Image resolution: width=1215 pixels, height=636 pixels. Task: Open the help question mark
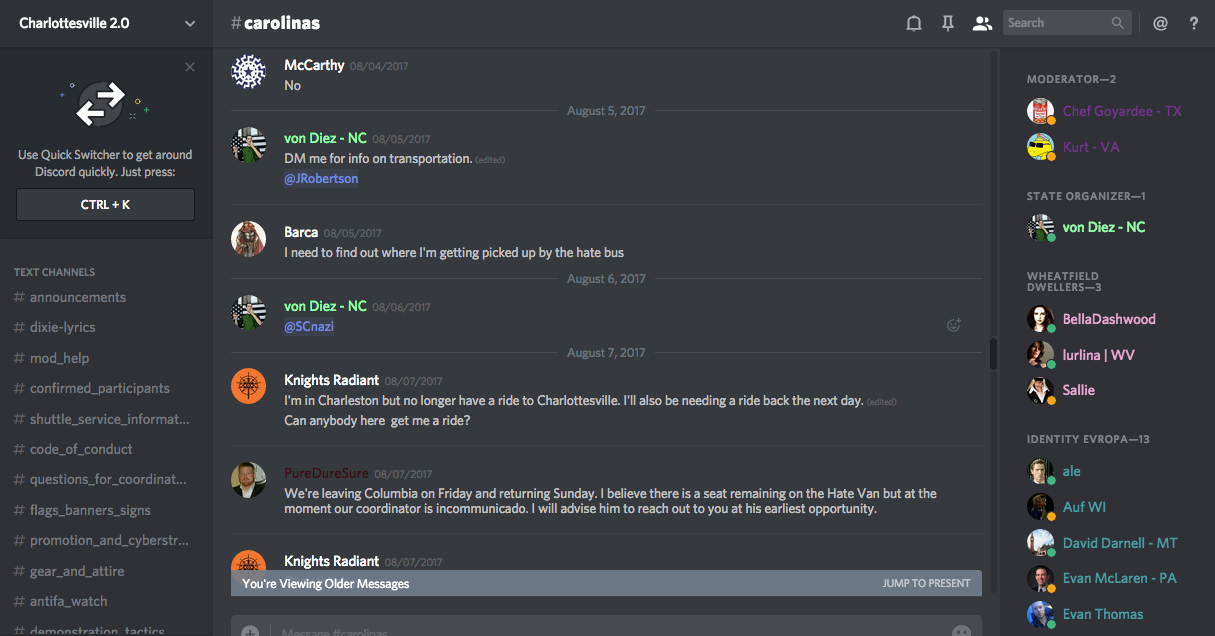[1194, 23]
